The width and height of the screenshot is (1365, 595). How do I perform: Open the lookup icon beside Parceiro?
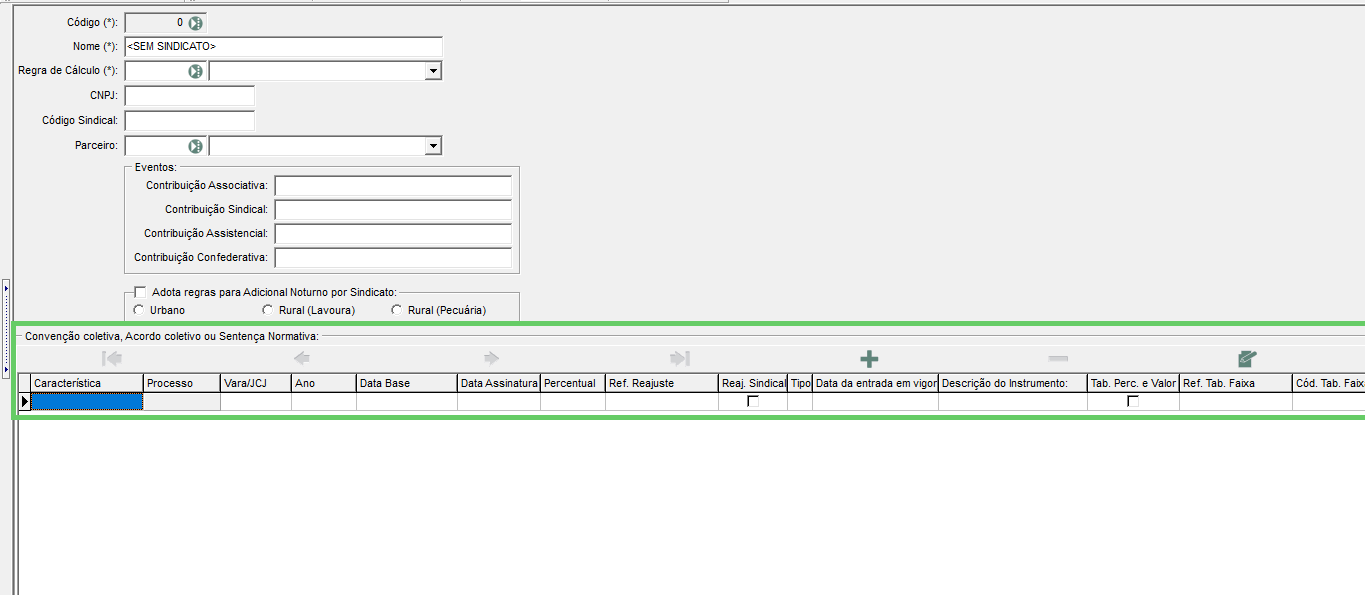pos(196,146)
